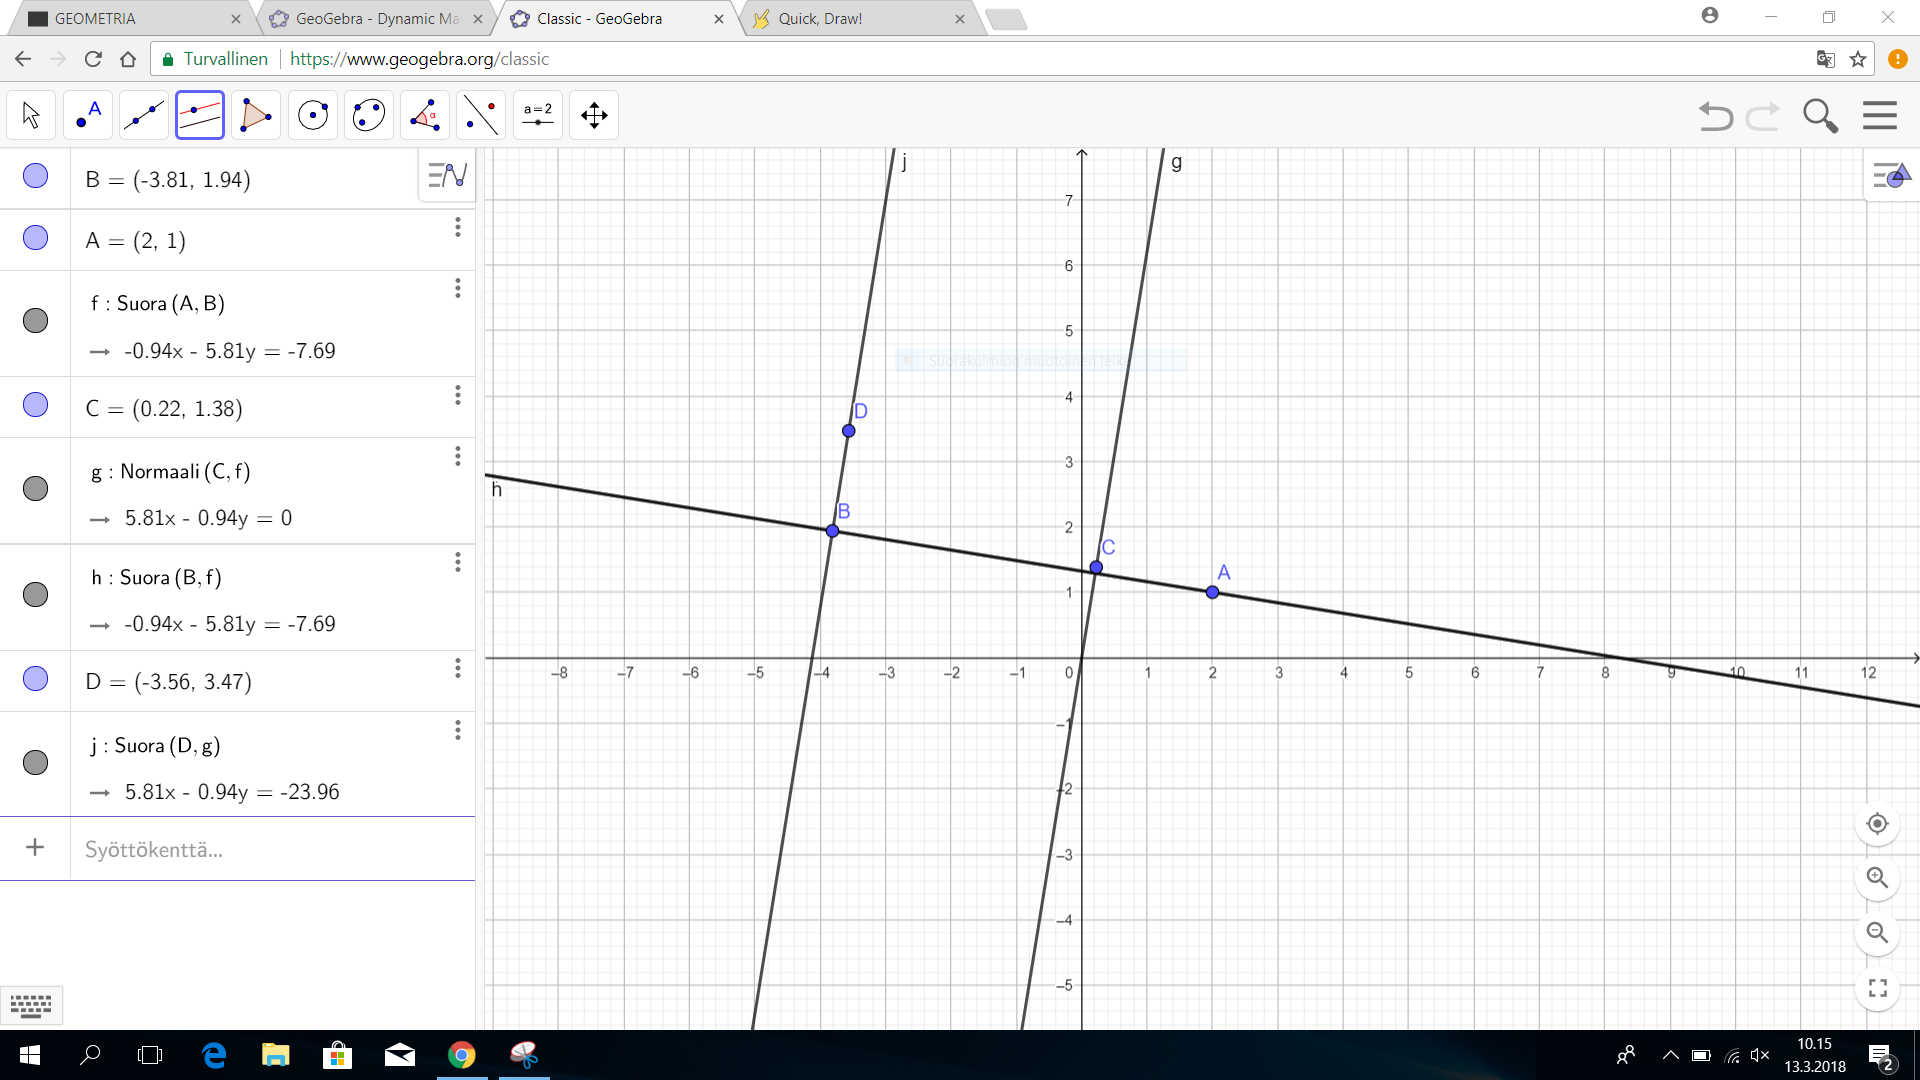
Task: Open three-dot menu for line g
Action: 458,456
